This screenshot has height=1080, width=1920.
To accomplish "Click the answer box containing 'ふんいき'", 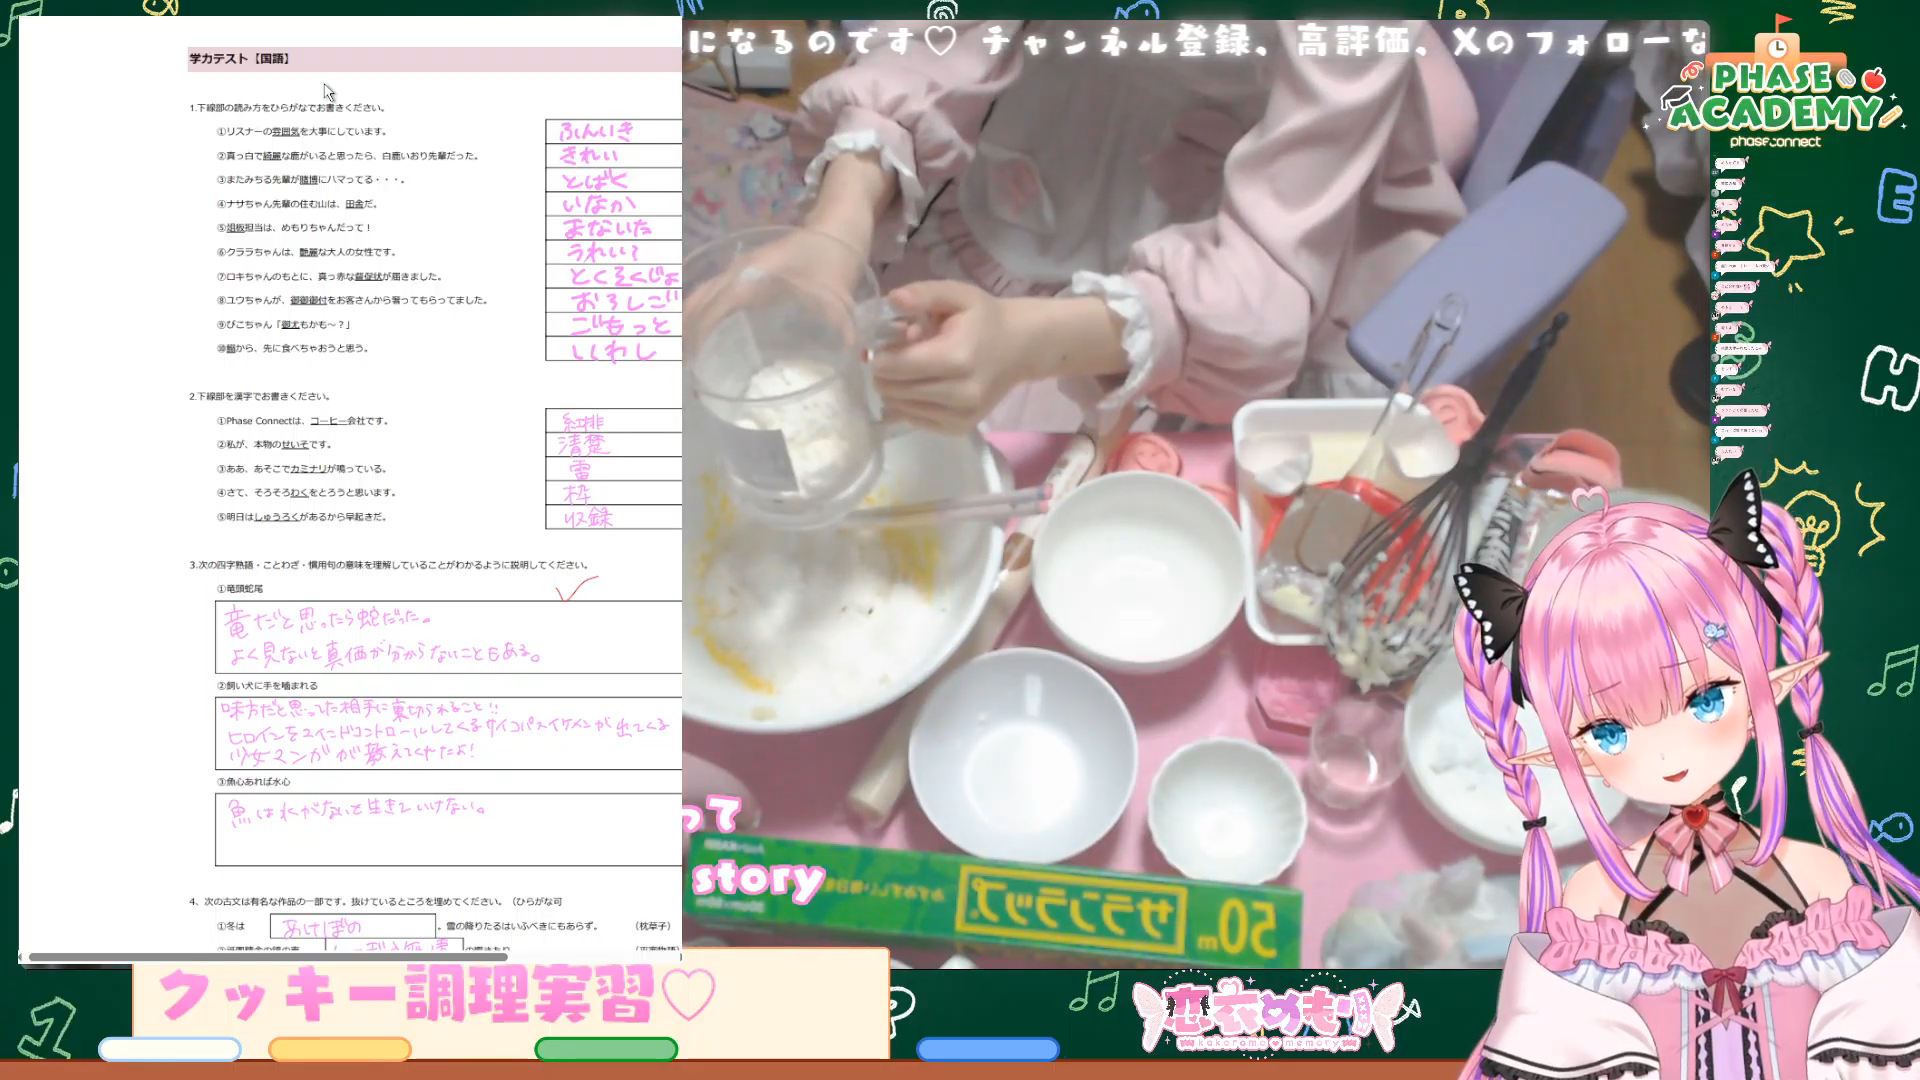I will tap(614, 131).
